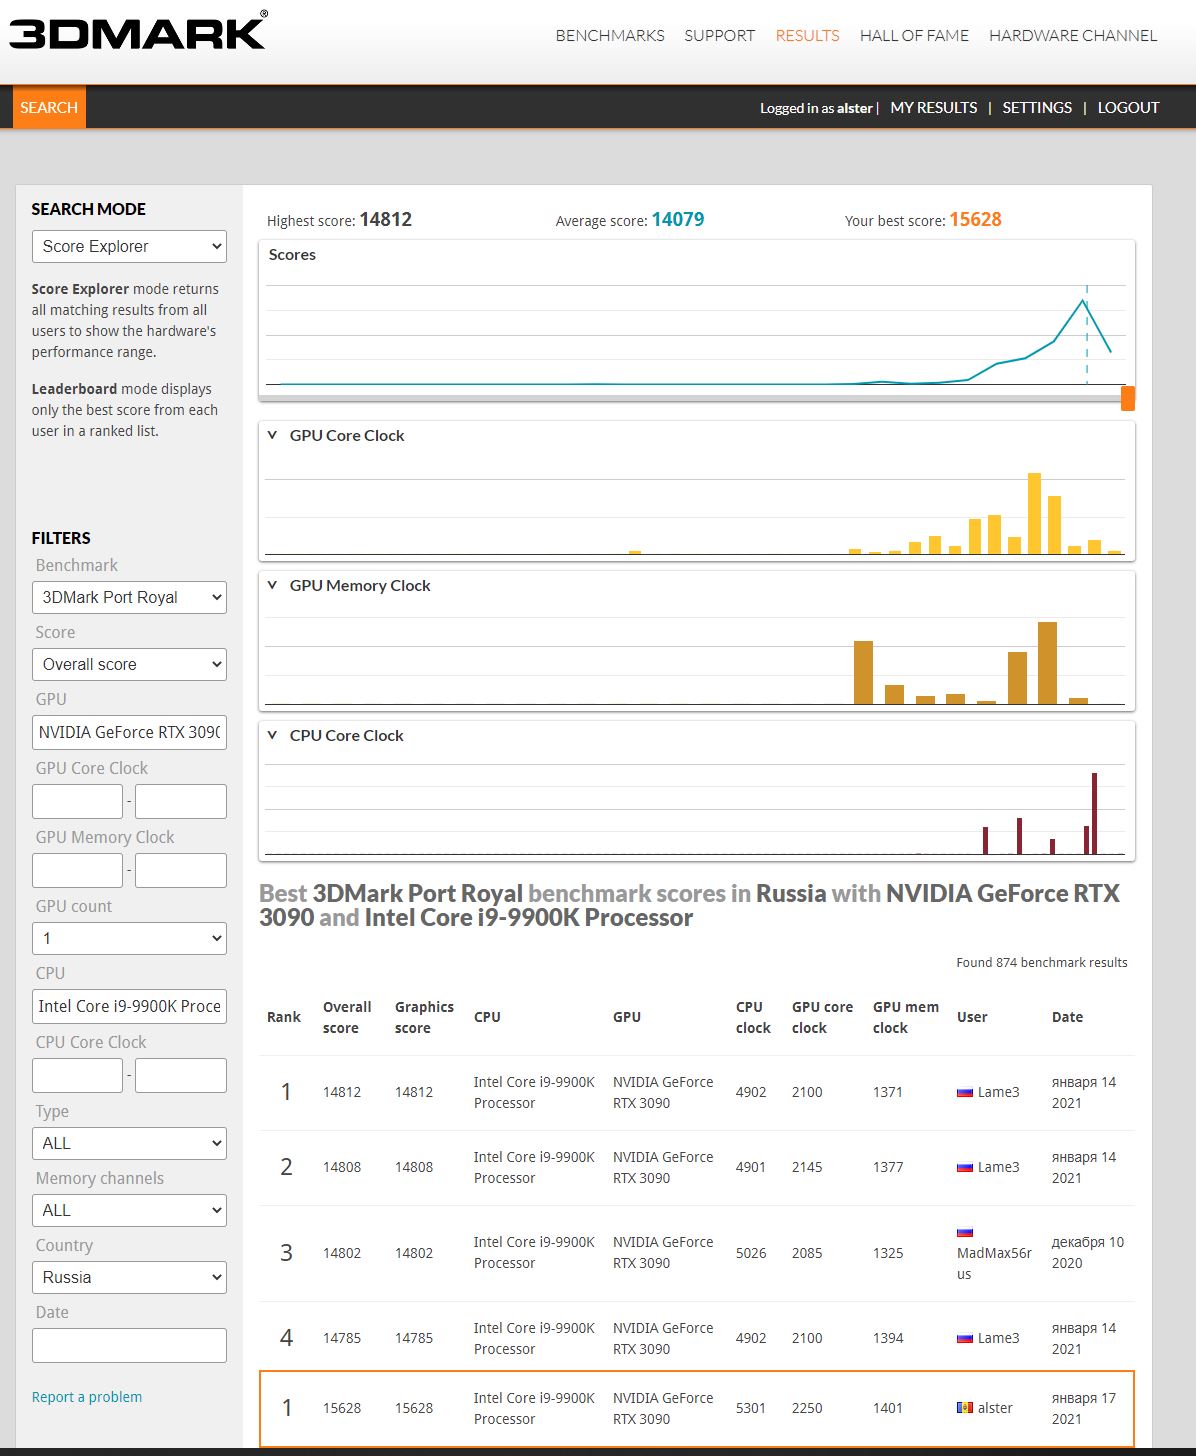The height and width of the screenshot is (1456, 1196).
Task: Open MY RESULTS link
Action: 934,107
